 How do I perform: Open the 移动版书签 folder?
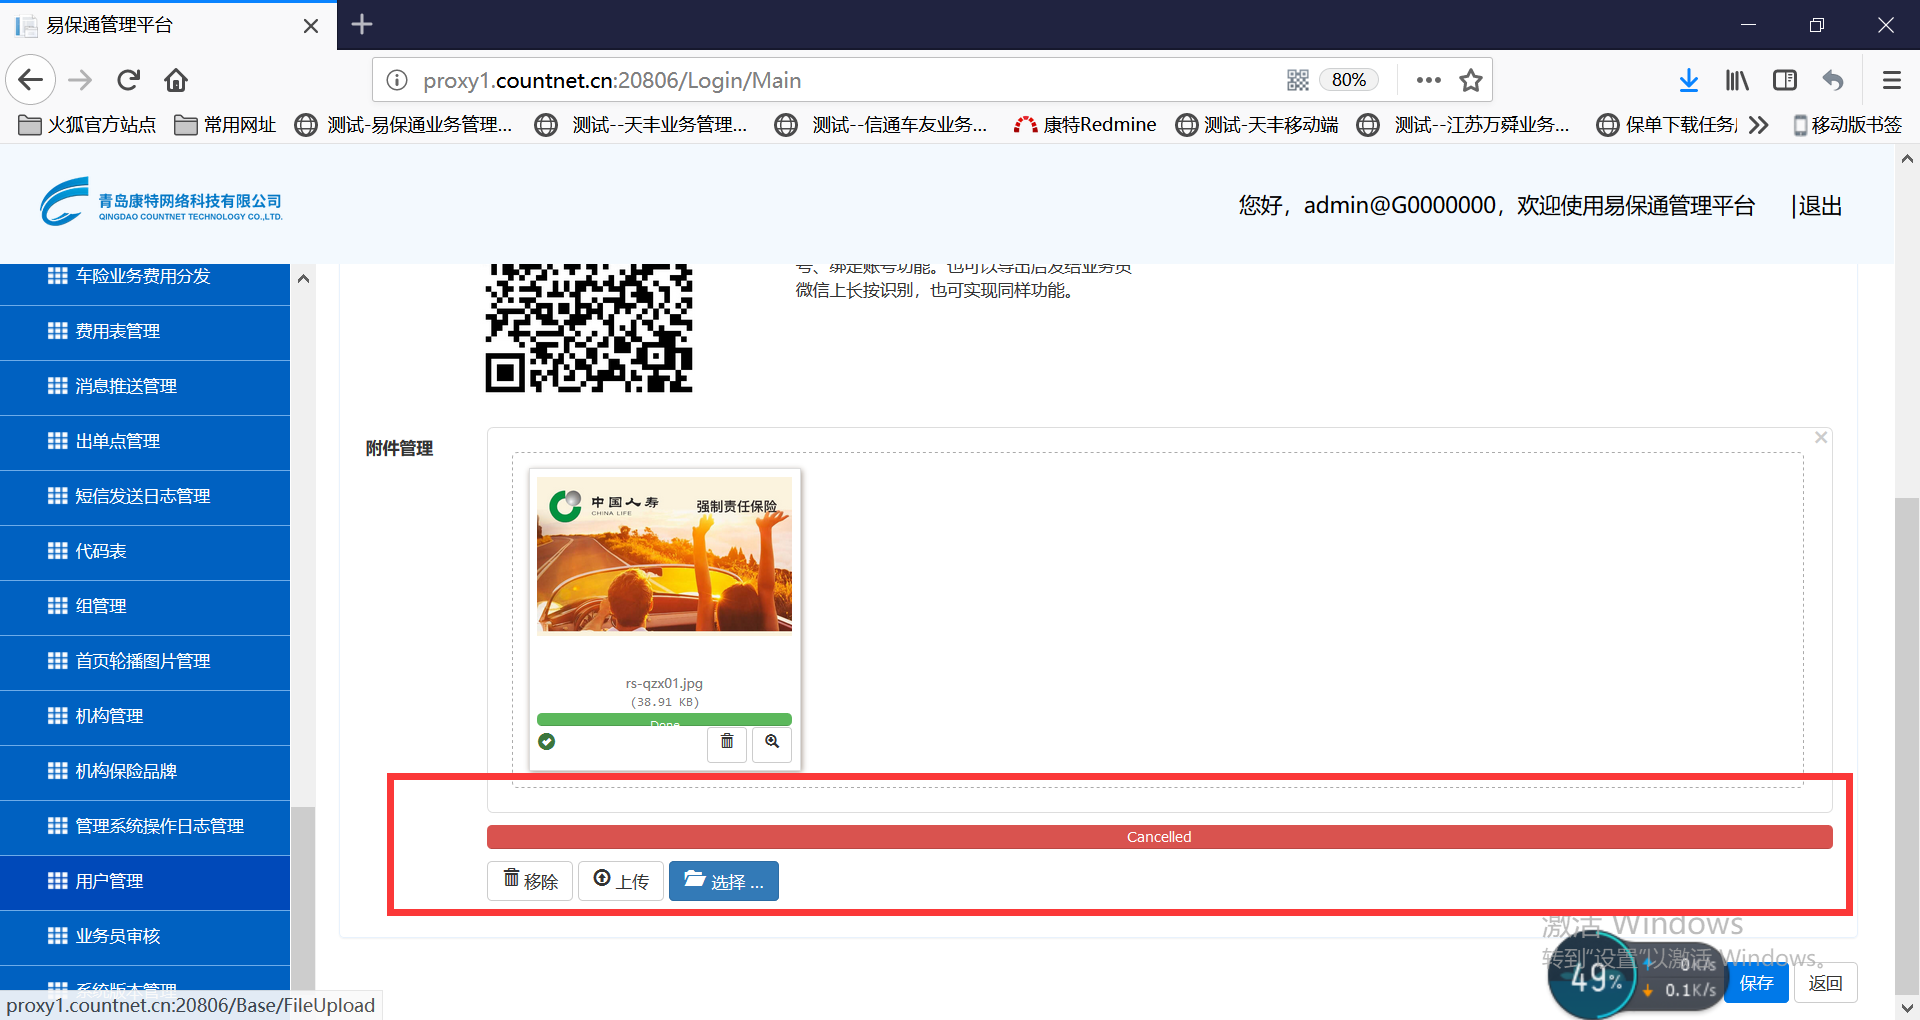click(1847, 125)
